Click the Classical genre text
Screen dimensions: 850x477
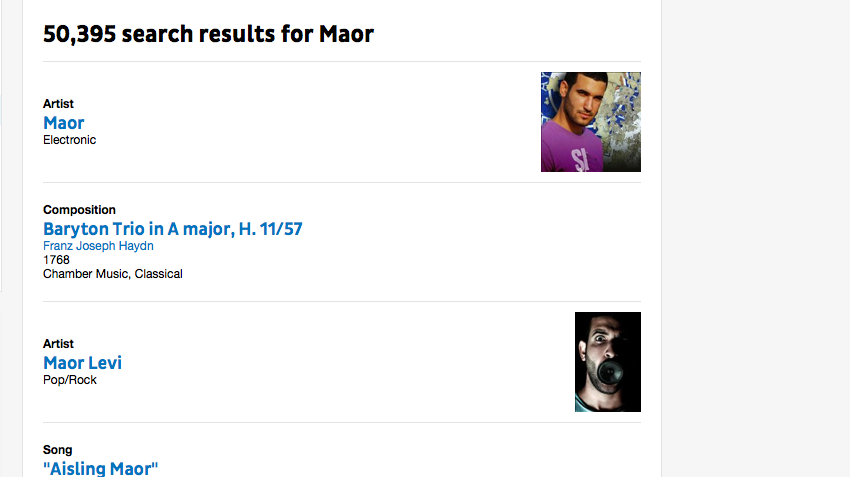click(x=158, y=273)
